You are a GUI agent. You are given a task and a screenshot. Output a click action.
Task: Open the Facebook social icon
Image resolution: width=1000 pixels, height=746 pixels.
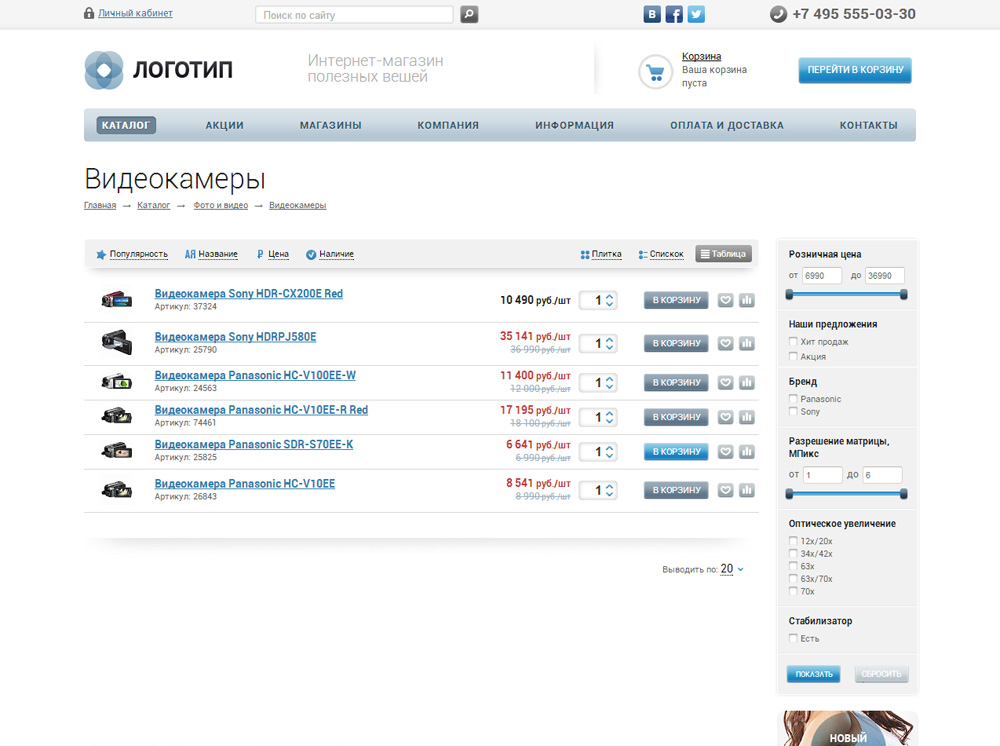tap(674, 14)
